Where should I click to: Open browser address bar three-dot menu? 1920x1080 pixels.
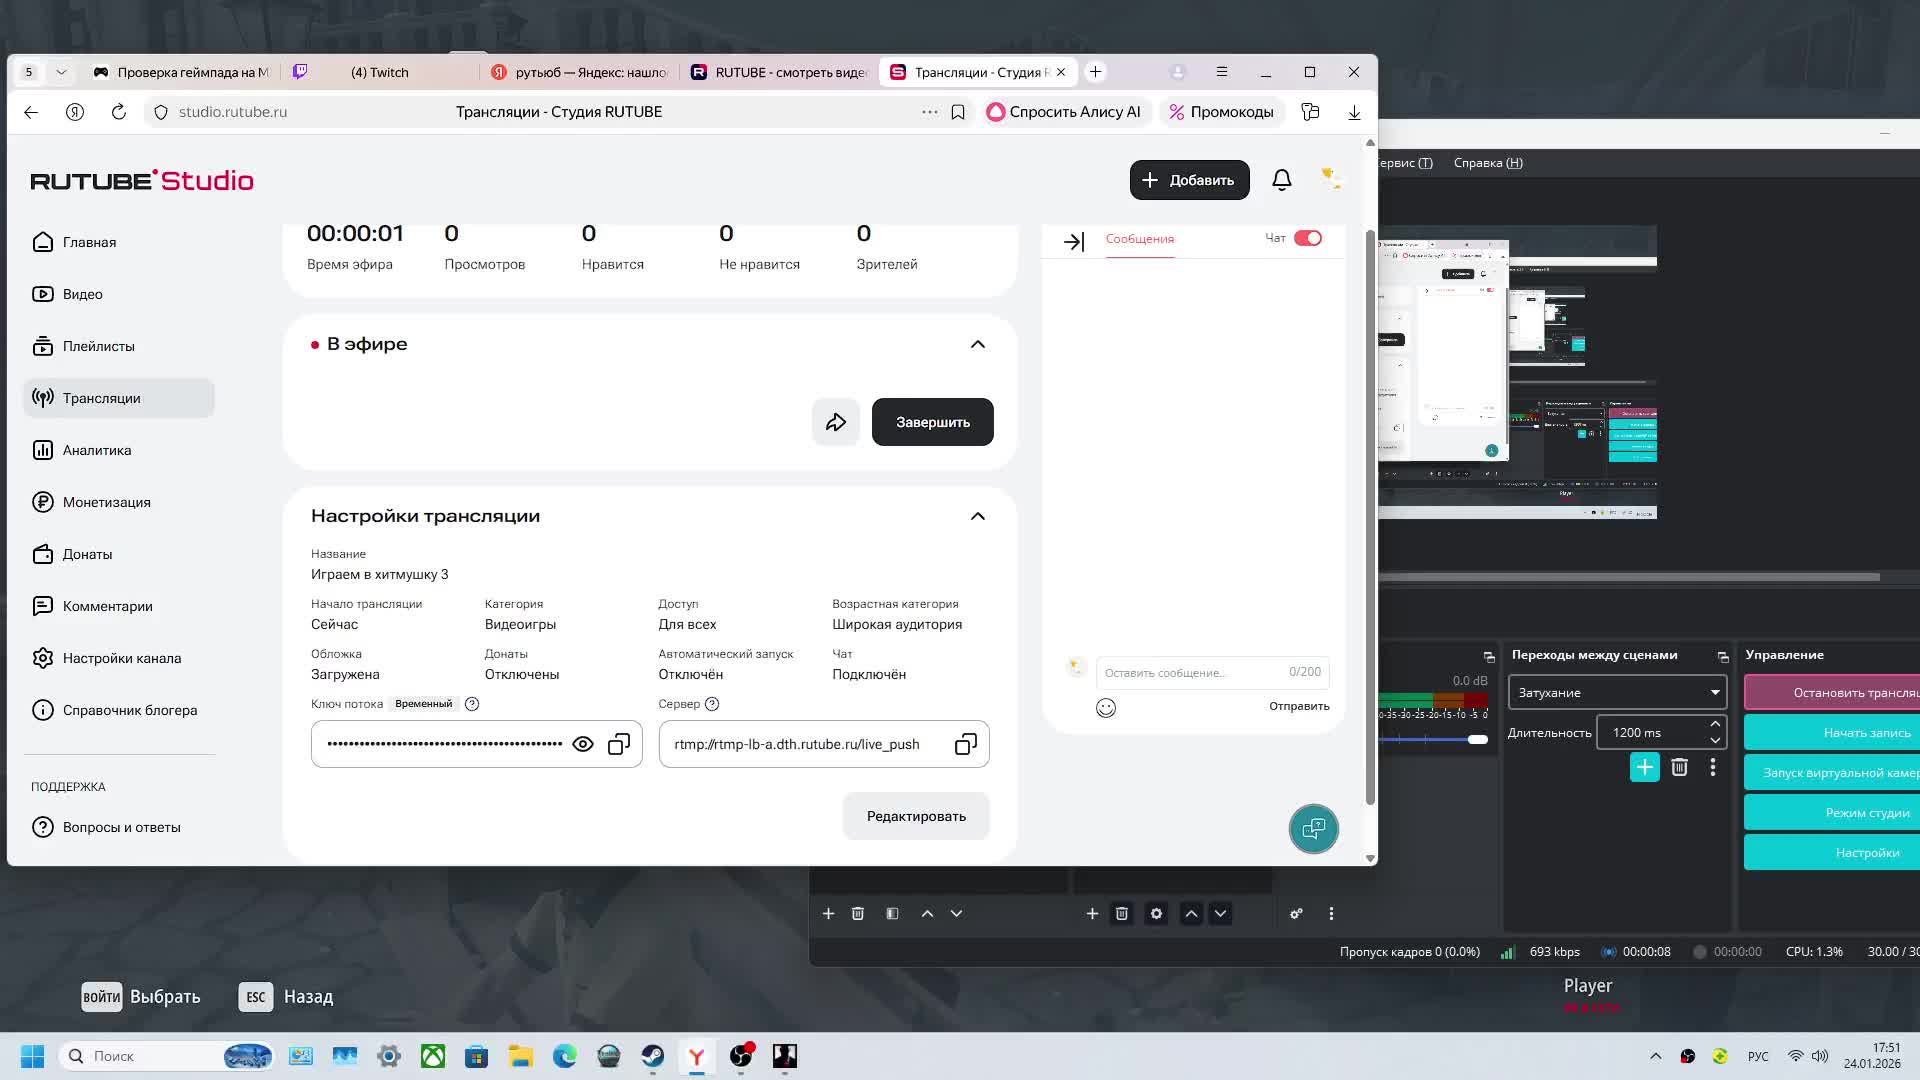[930, 112]
